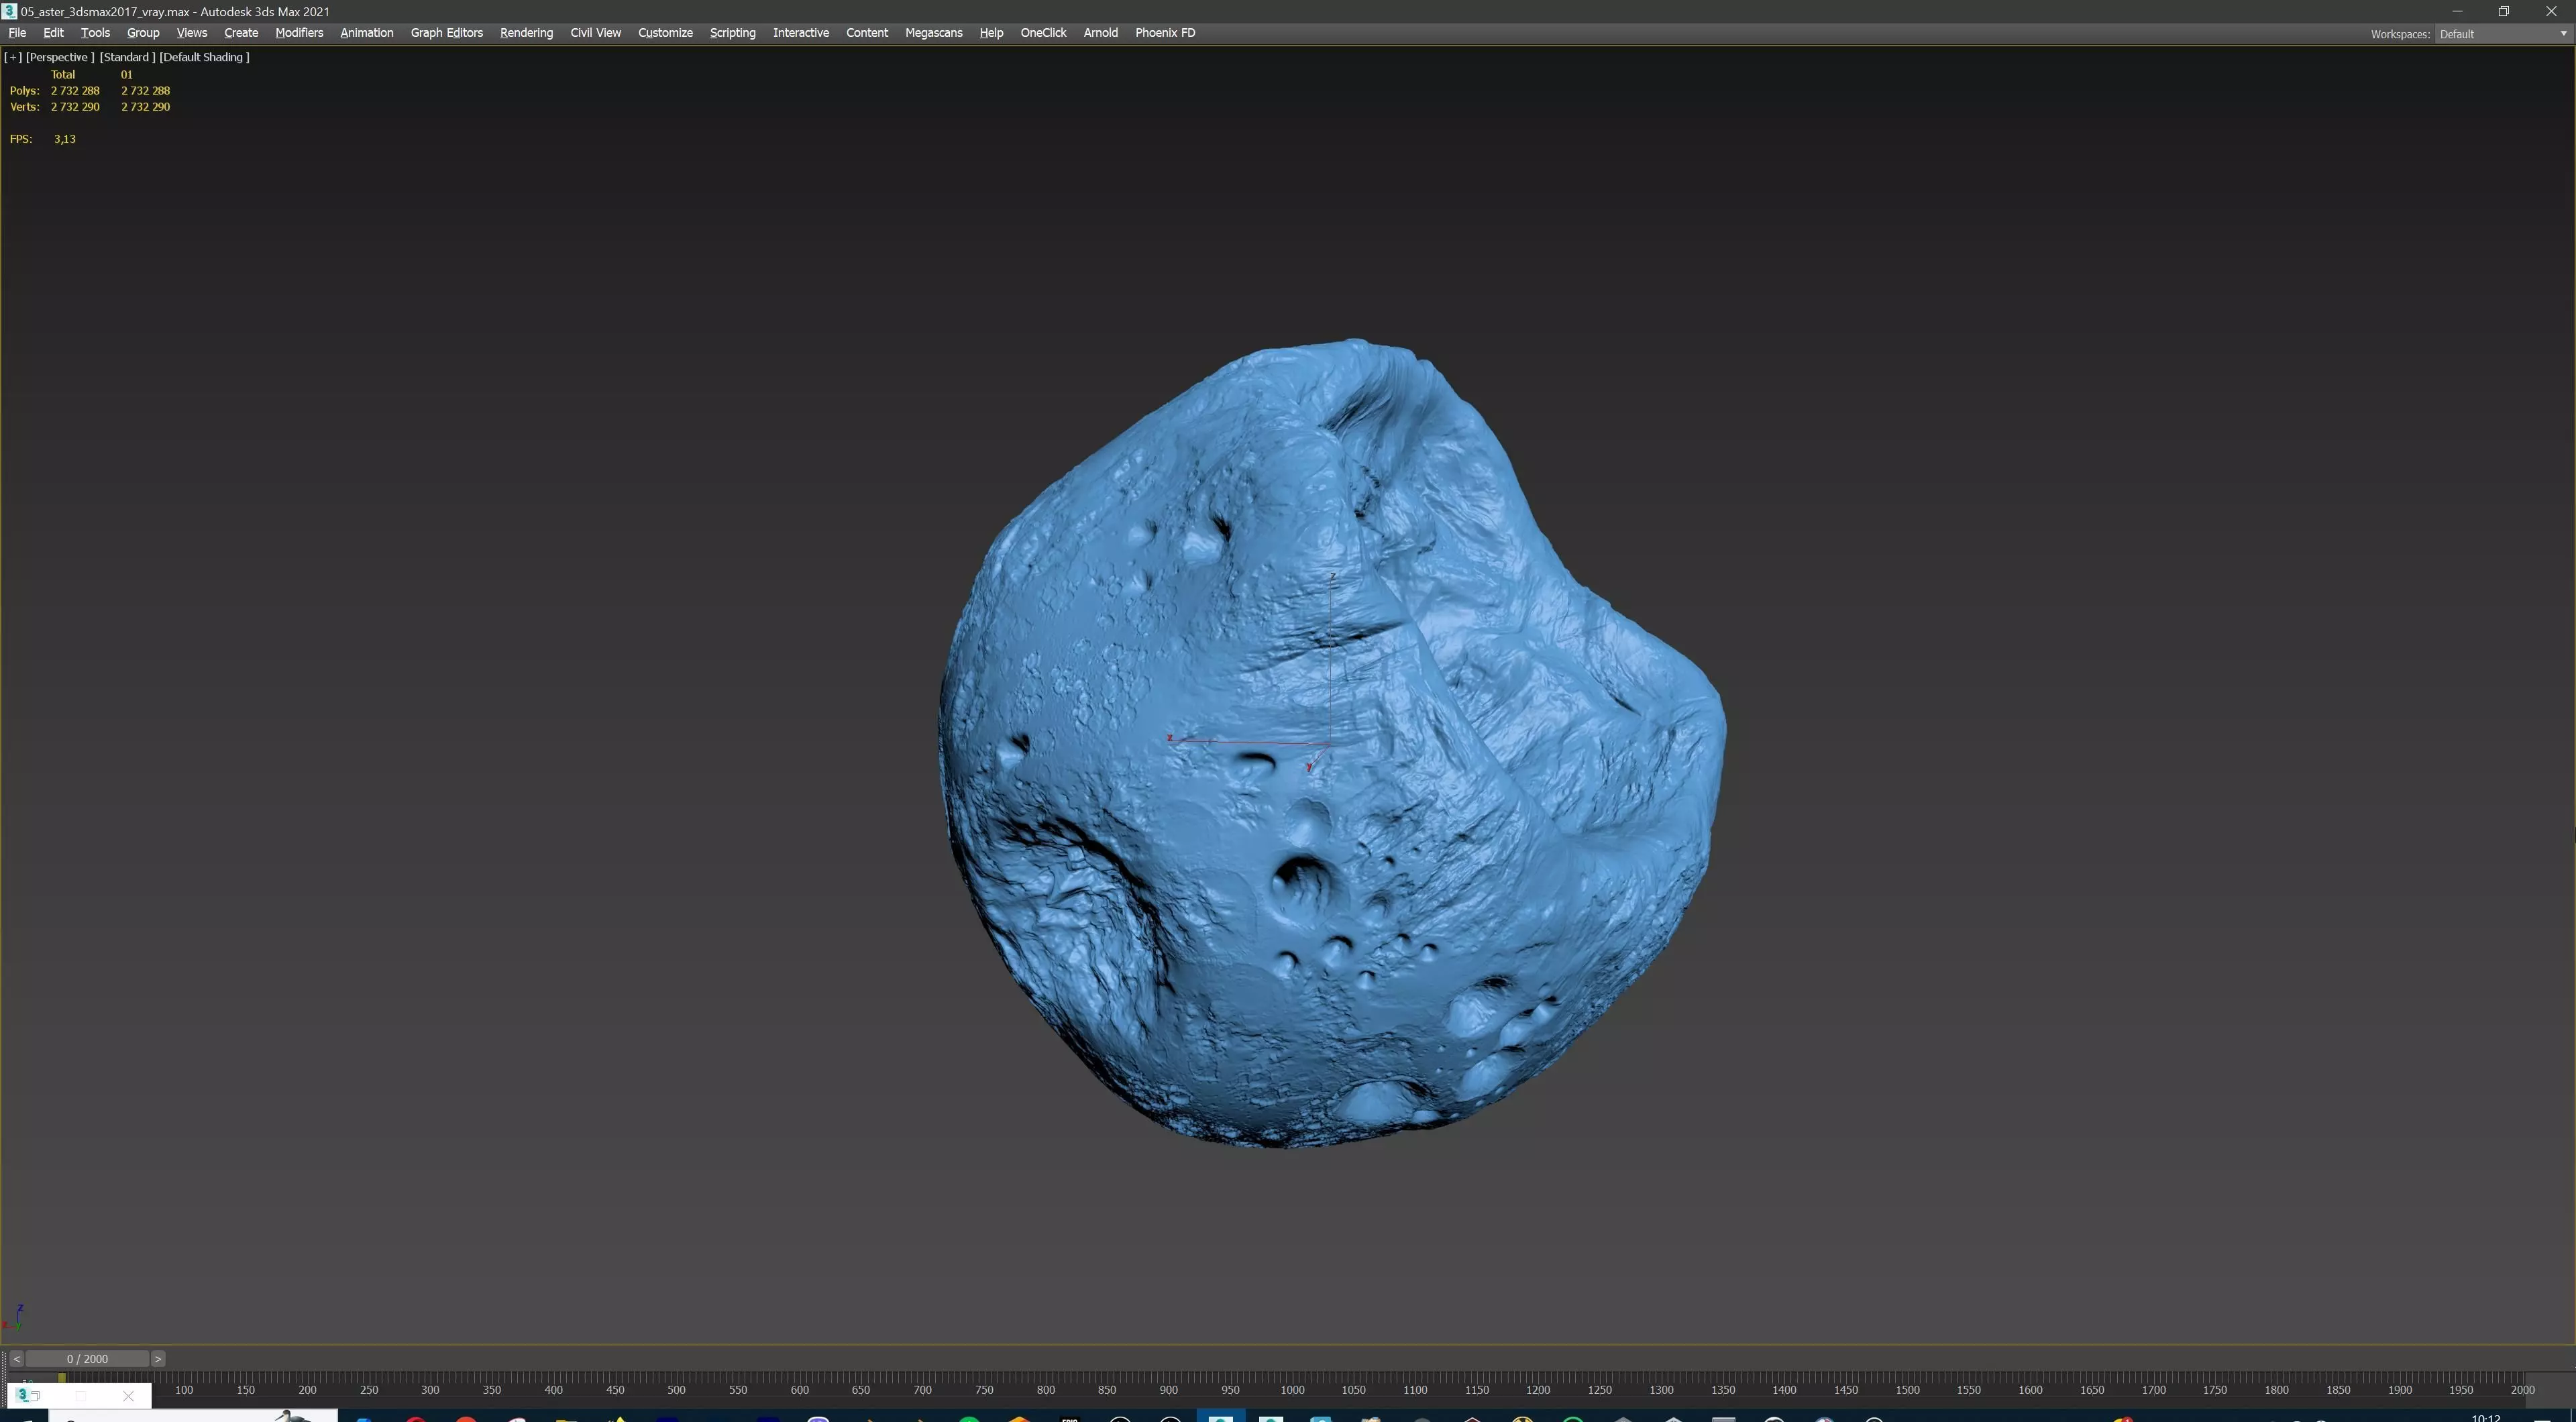Click the 3ds Max app icon in title bar
This screenshot has height=1422, width=2576.
[x=9, y=11]
